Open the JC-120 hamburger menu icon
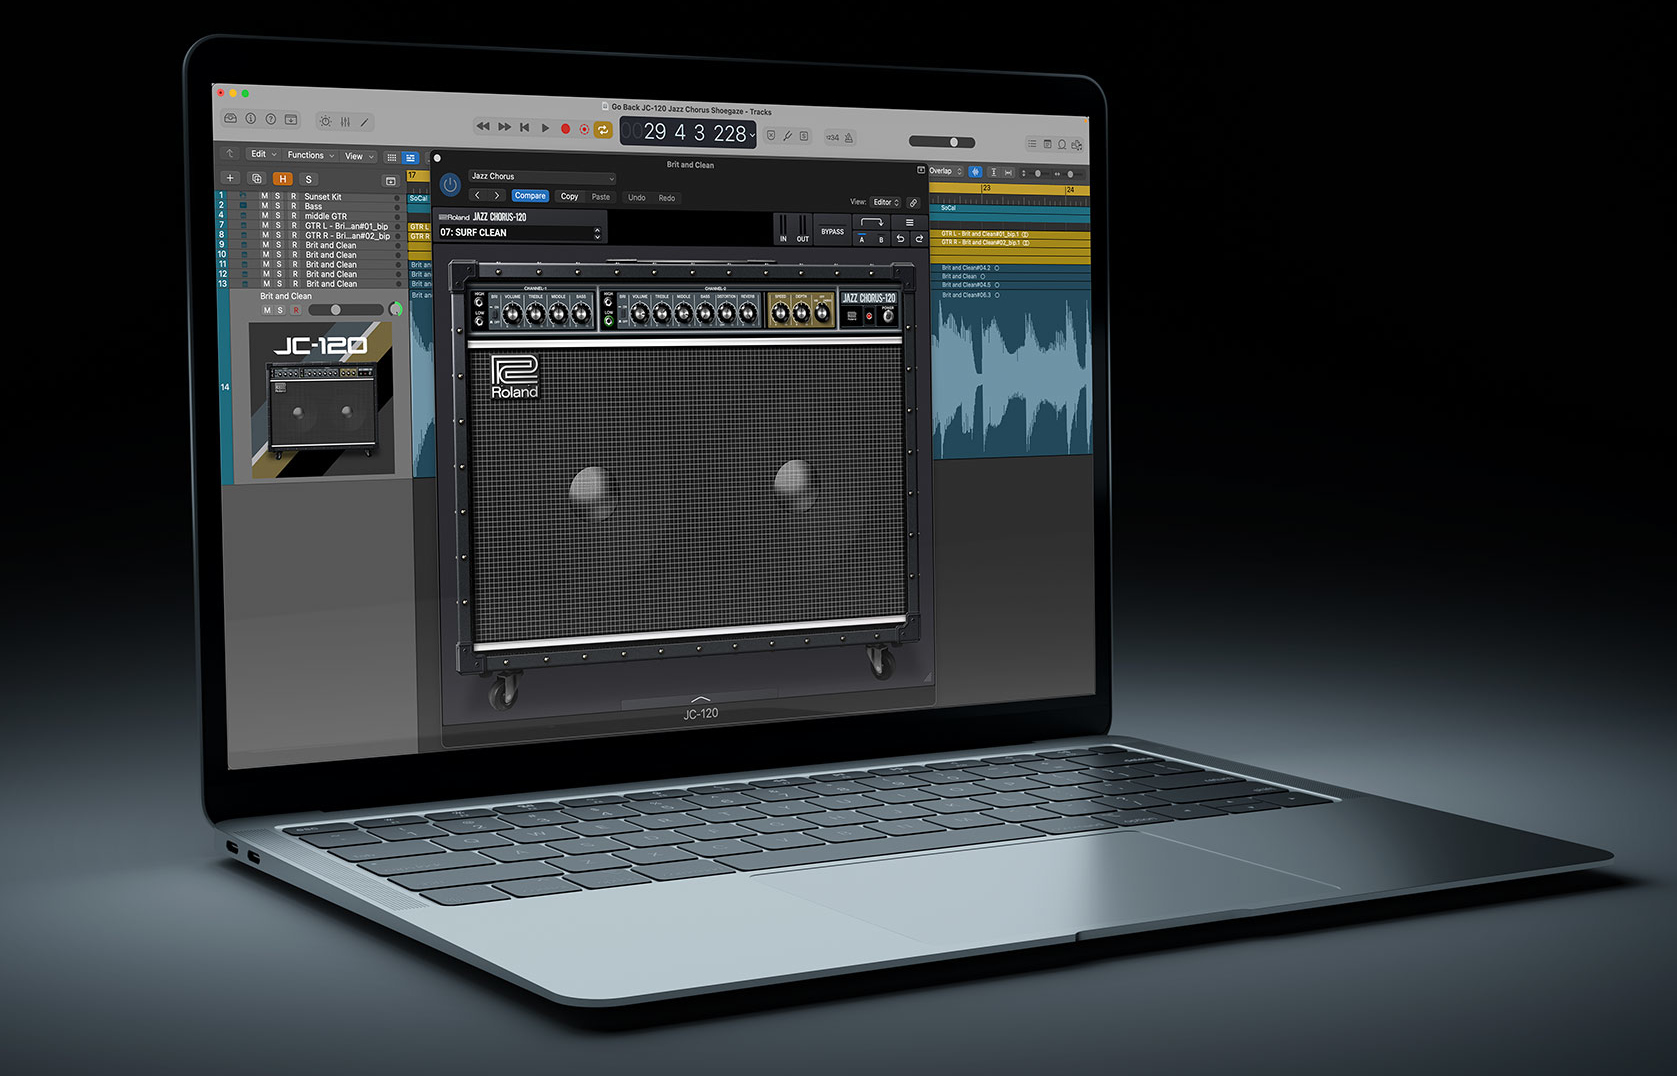Image resolution: width=1677 pixels, height=1076 pixels. click(909, 222)
